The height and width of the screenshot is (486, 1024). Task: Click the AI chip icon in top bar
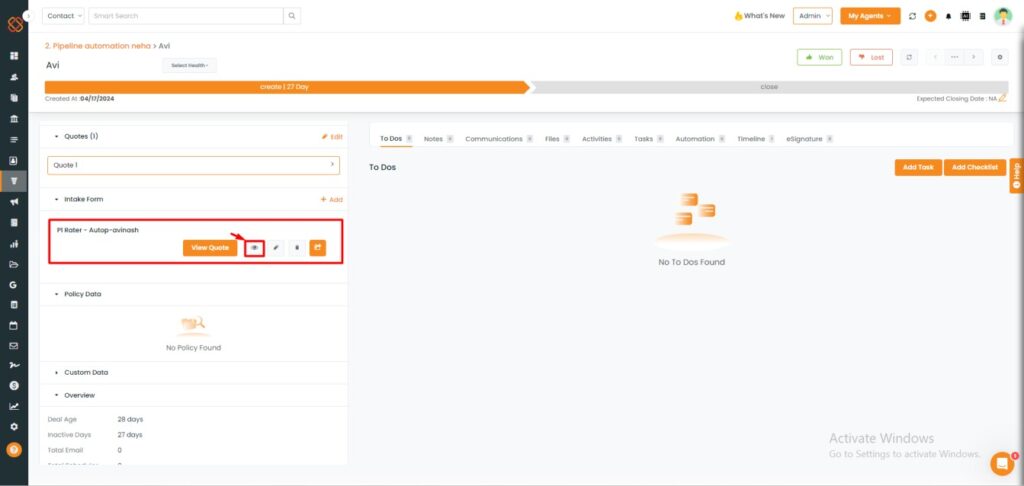[x=965, y=16]
